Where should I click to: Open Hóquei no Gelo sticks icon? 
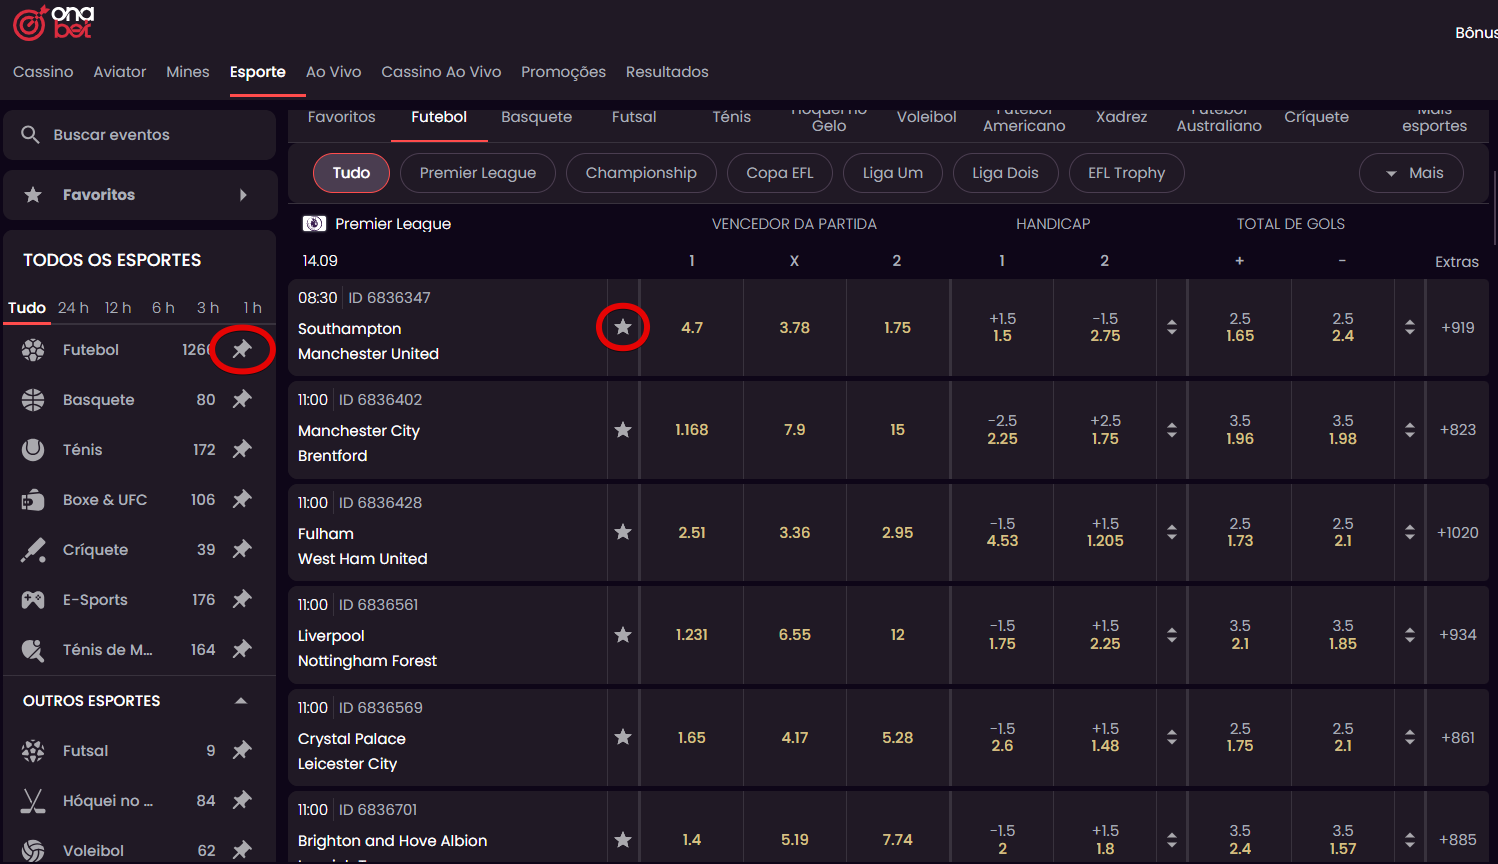(x=33, y=801)
